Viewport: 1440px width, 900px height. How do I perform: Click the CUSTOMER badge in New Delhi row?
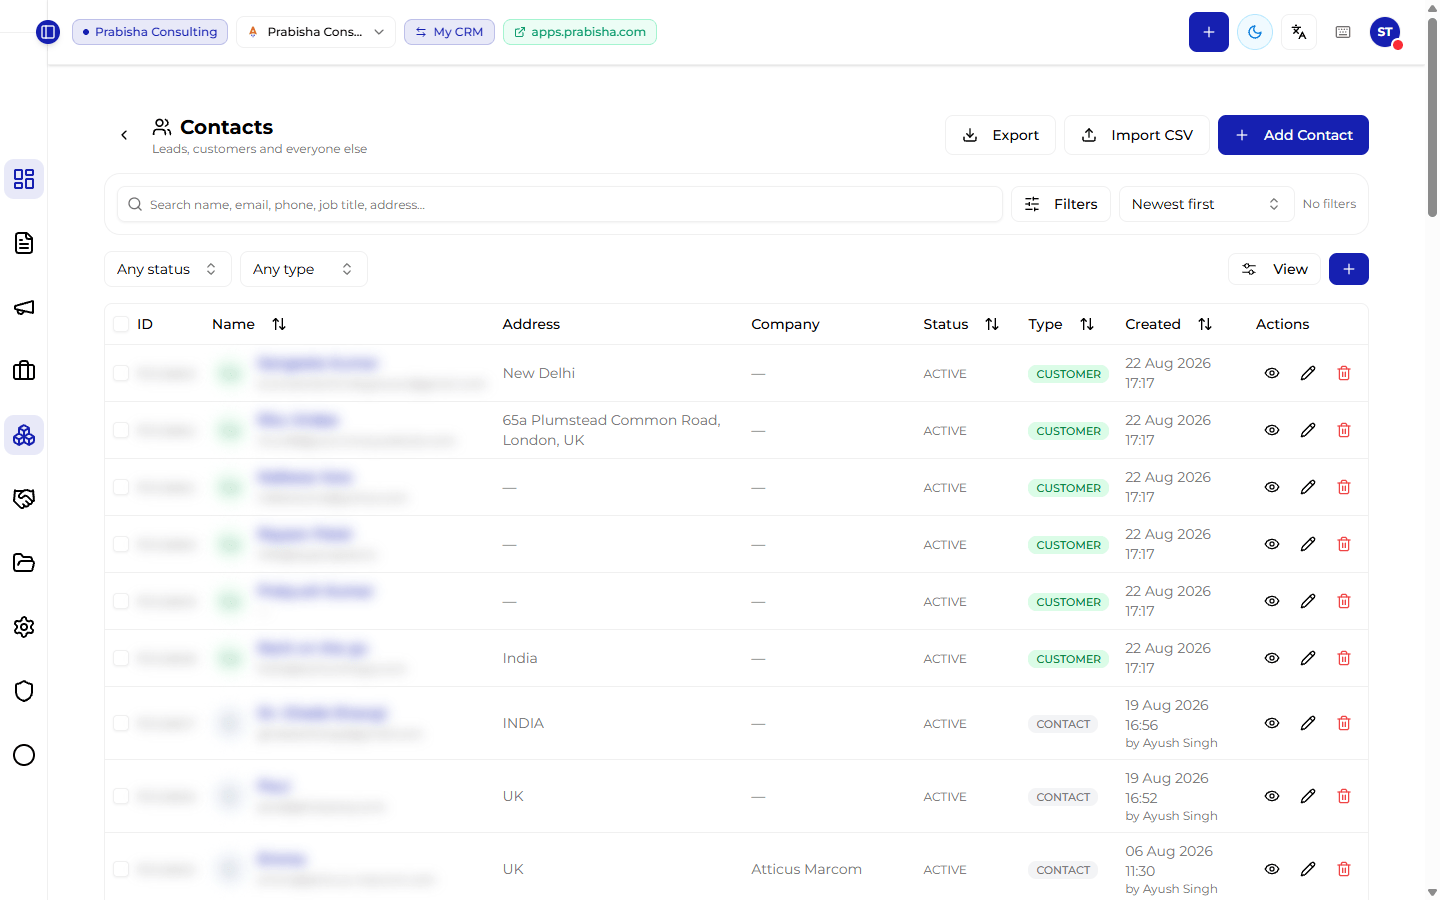click(x=1068, y=374)
